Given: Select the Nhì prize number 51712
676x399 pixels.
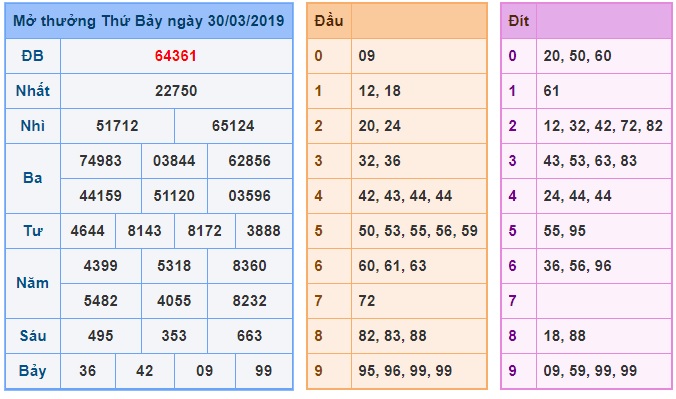Looking at the screenshot, I should 117,126.
